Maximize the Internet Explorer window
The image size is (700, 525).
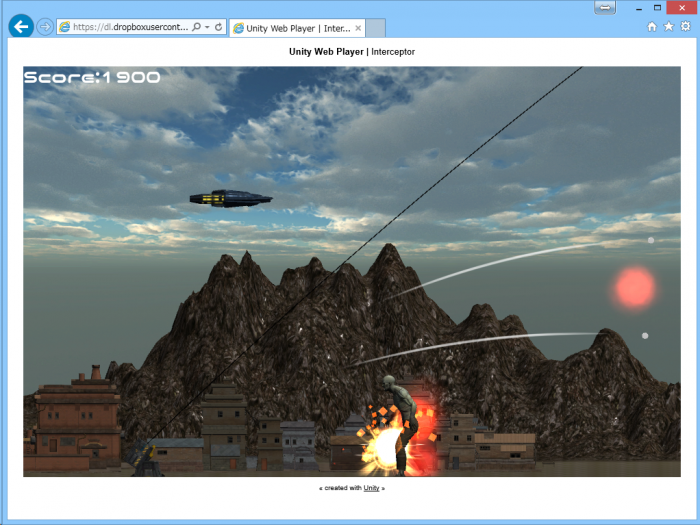657,8
